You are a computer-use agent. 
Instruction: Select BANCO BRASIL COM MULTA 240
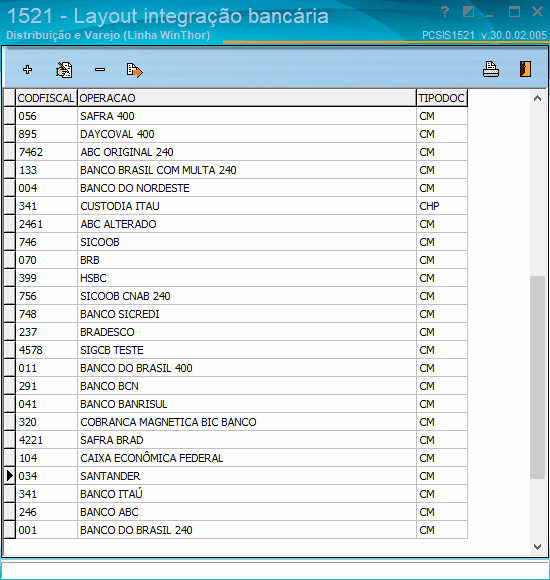(x=247, y=170)
